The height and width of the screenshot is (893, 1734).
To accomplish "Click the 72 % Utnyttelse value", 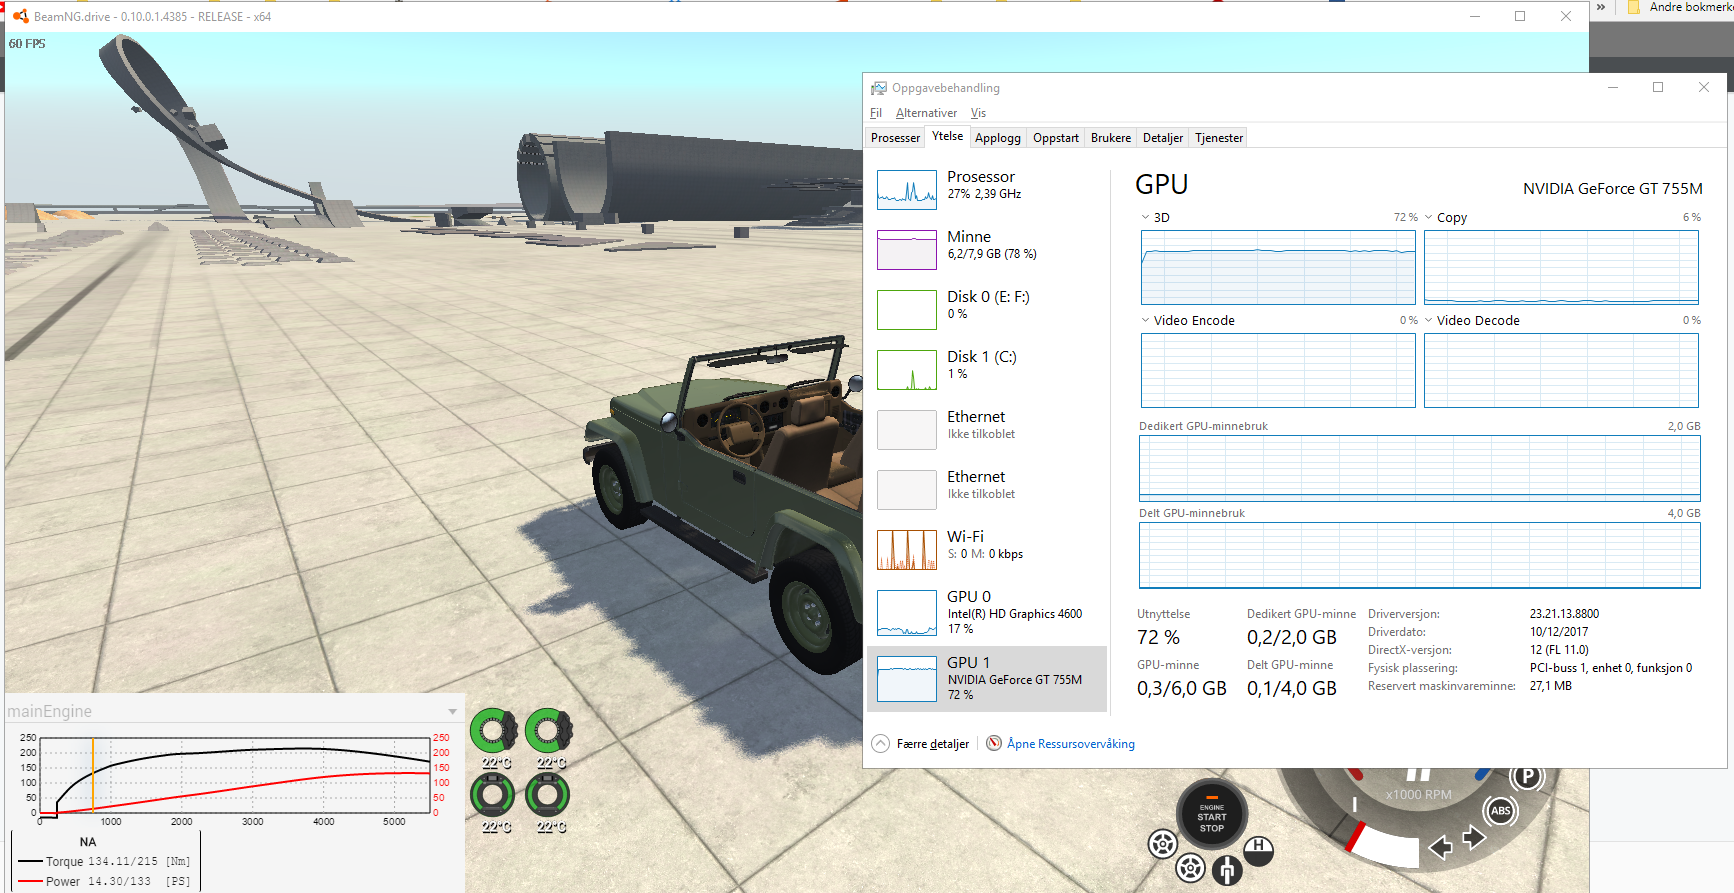I will pyautogui.click(x=1158, y=637).
